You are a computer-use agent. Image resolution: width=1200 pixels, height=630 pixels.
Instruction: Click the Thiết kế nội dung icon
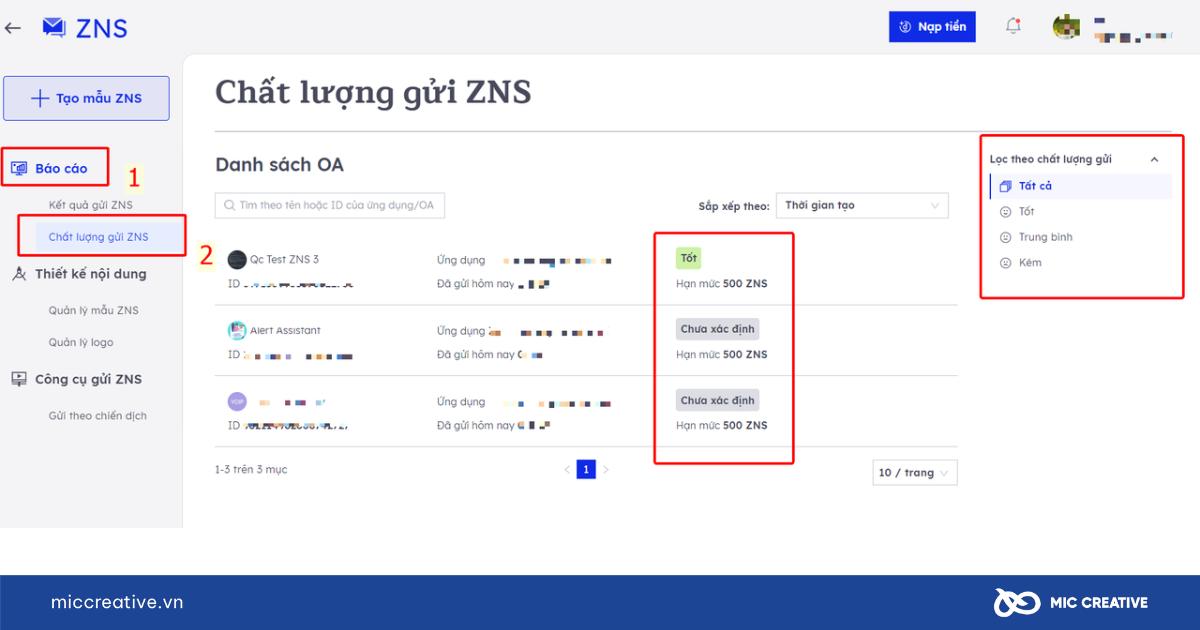(x=19, y=274)
